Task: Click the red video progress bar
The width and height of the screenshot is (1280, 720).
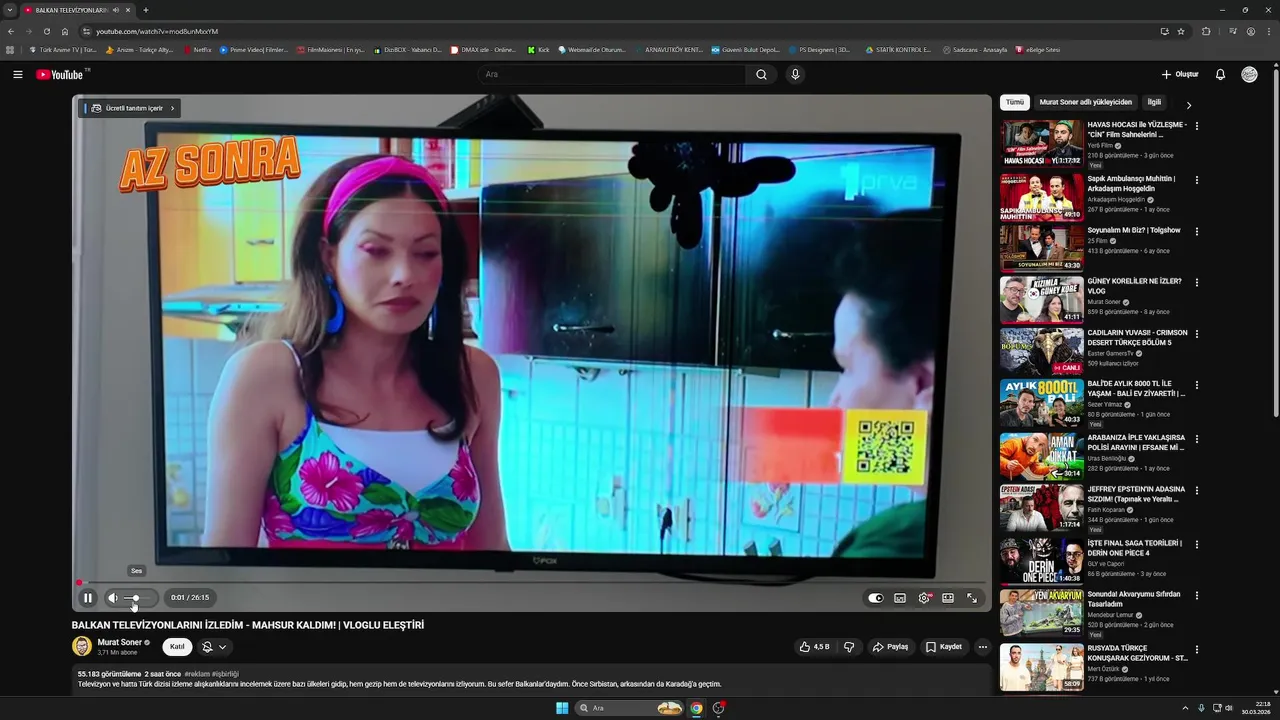Action: pos(531,582)
